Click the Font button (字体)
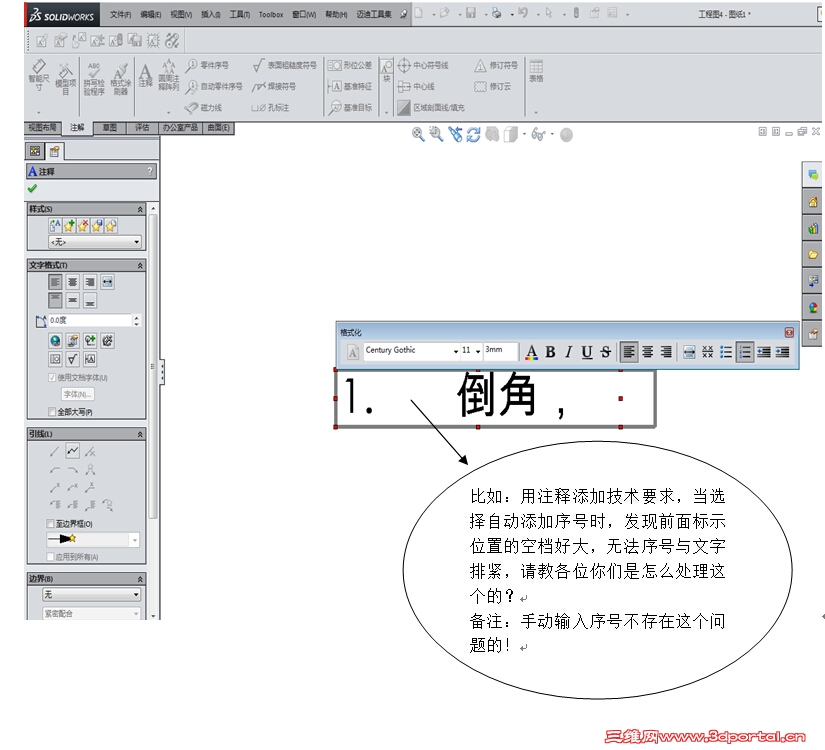Screen dimensions: 825x750 [x=78, y=394]
